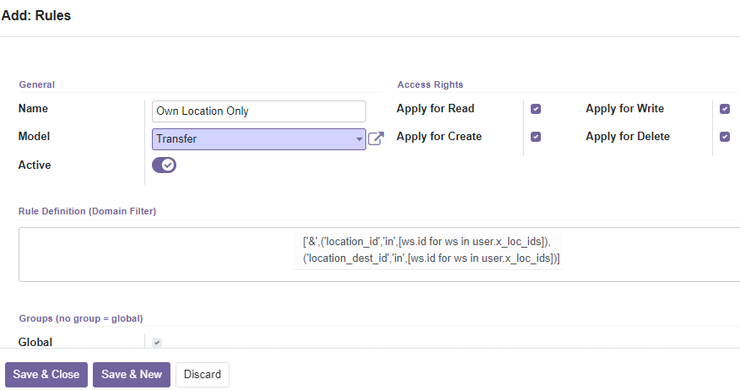
Task: Click the Active field label
Action: coord(34,165)
